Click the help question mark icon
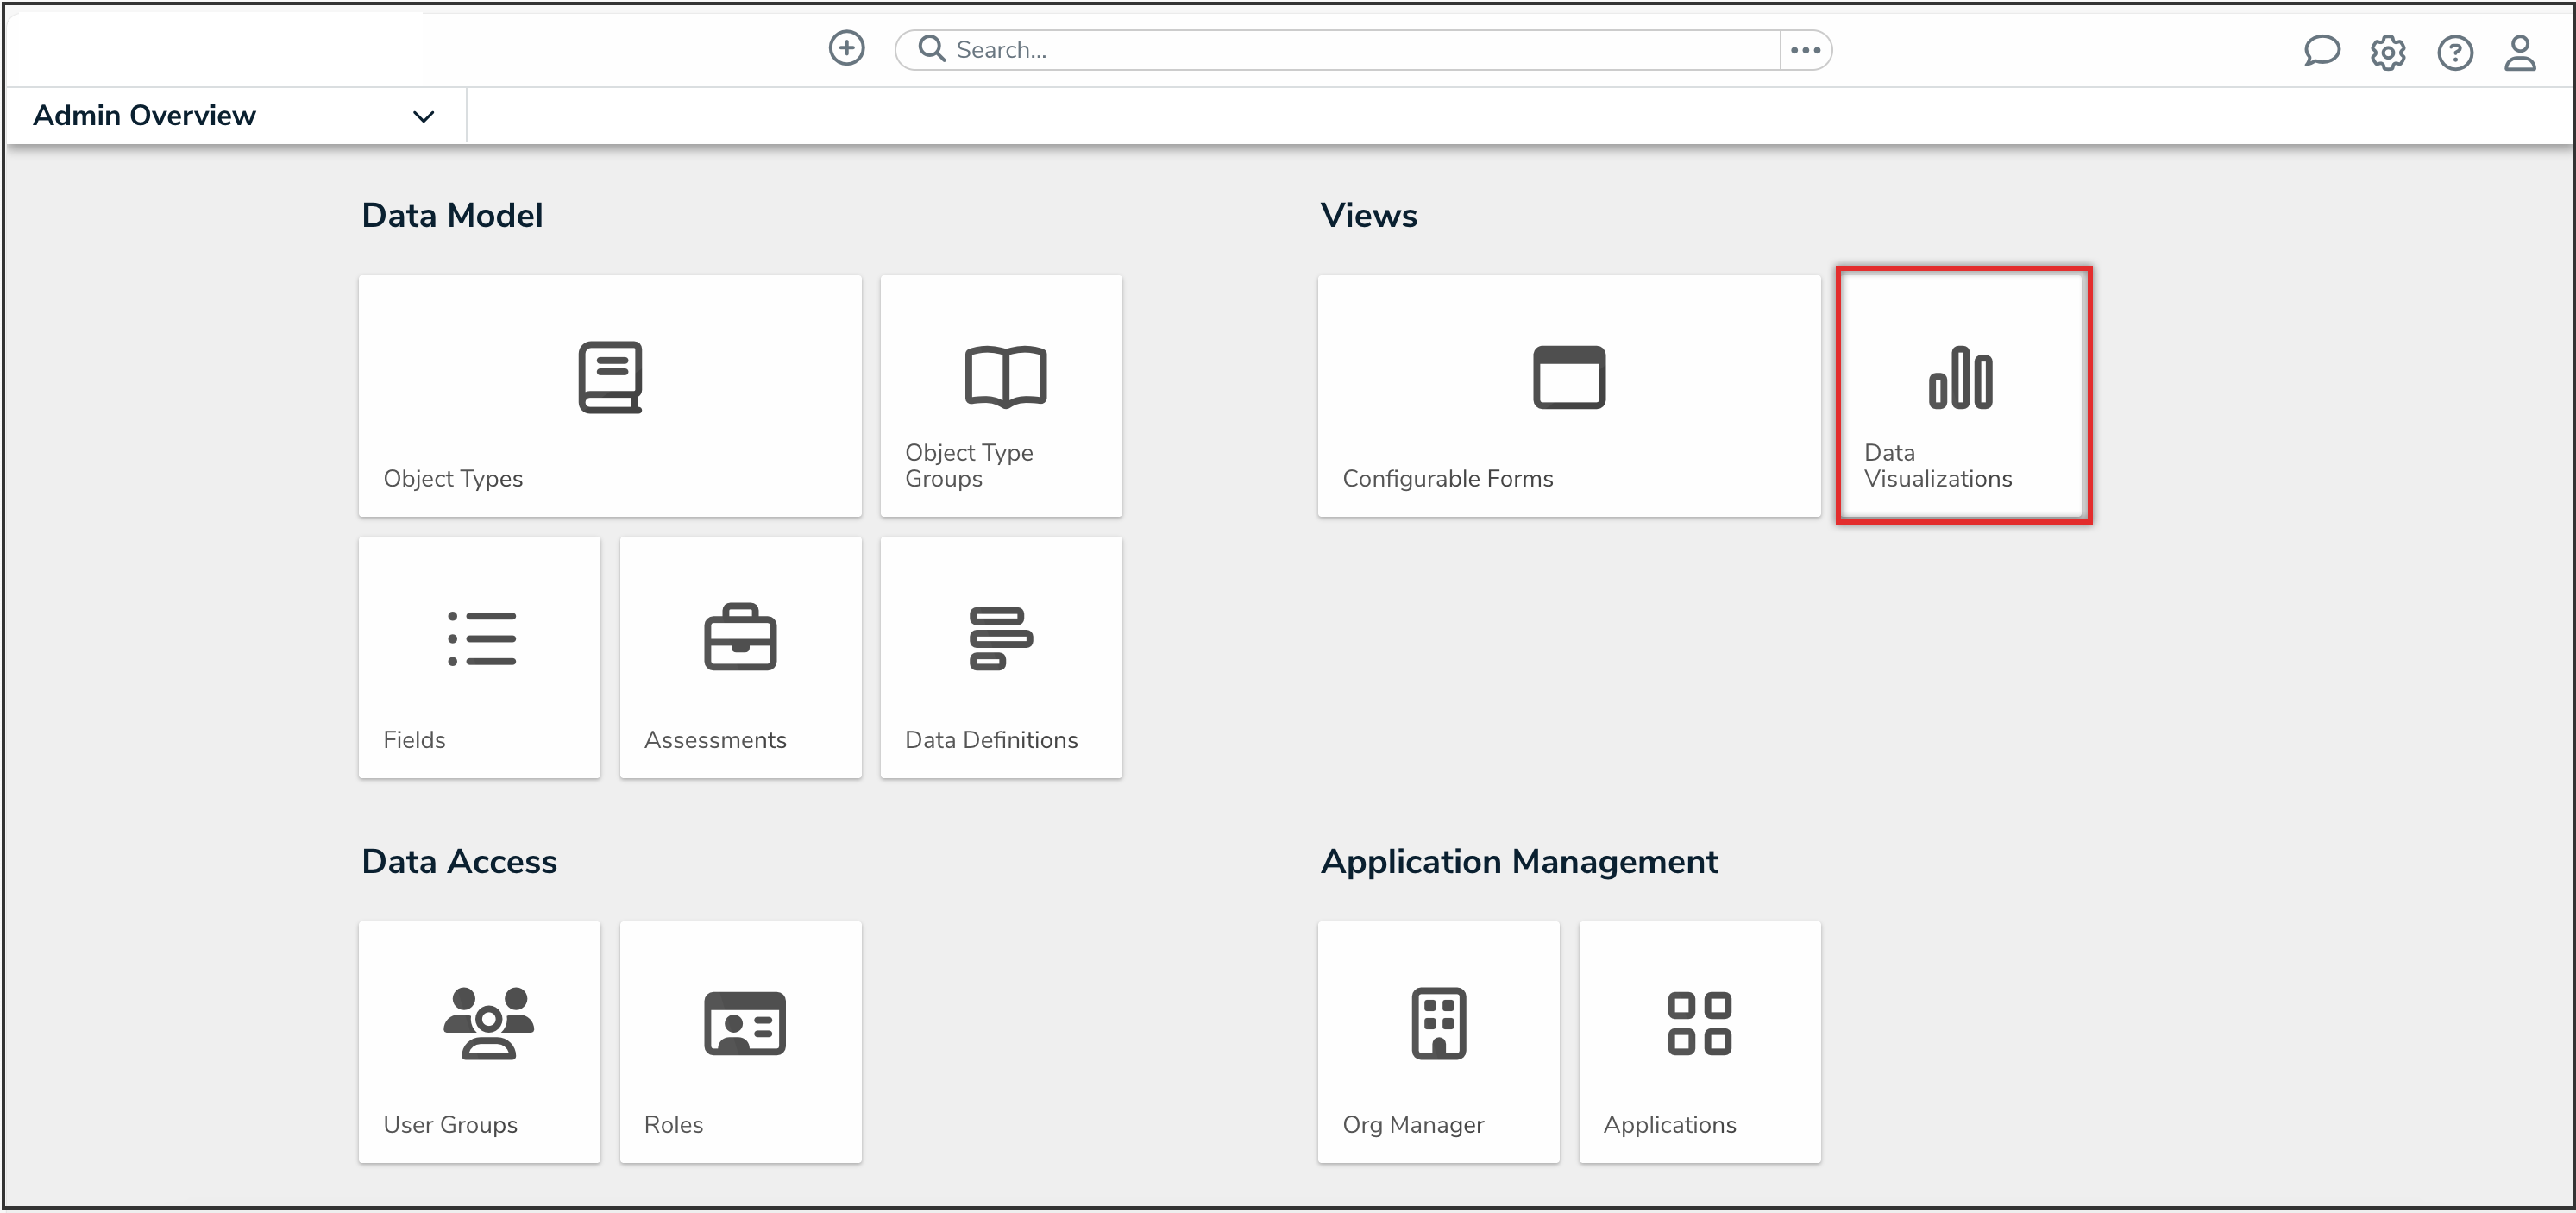 click(2454, 52)
